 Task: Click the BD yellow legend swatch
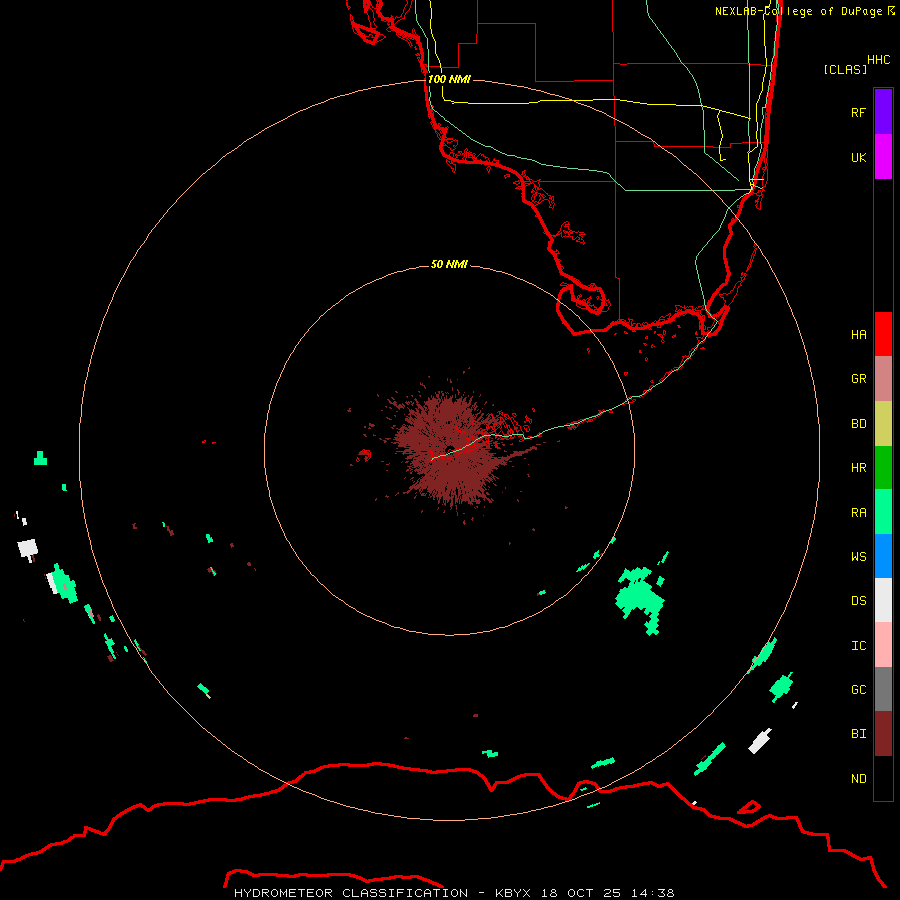pyautogui.click(x=883, y=424)
